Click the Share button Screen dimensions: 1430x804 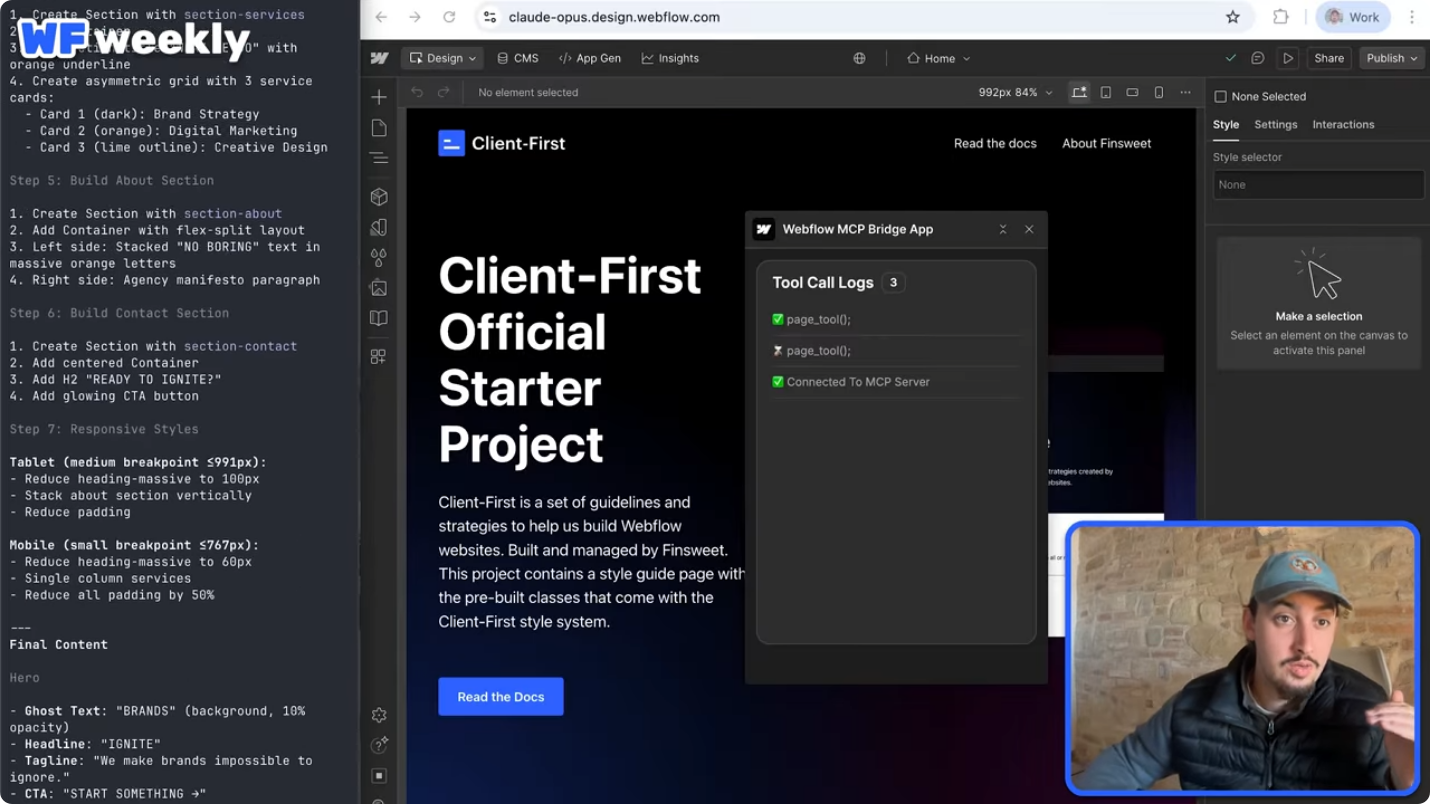1329,58
